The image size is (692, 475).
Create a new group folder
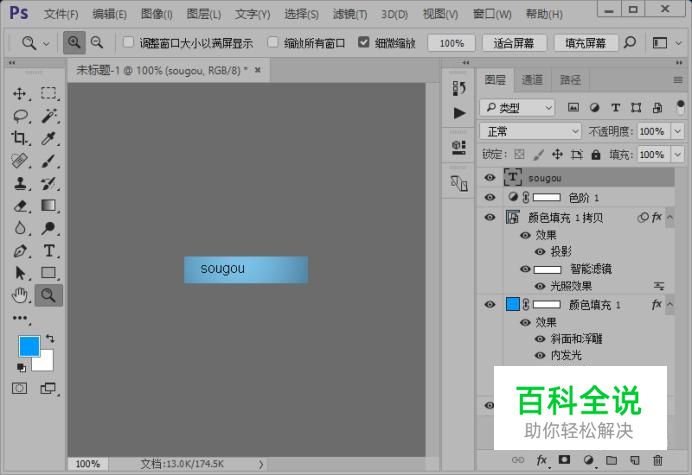point(611,460)
